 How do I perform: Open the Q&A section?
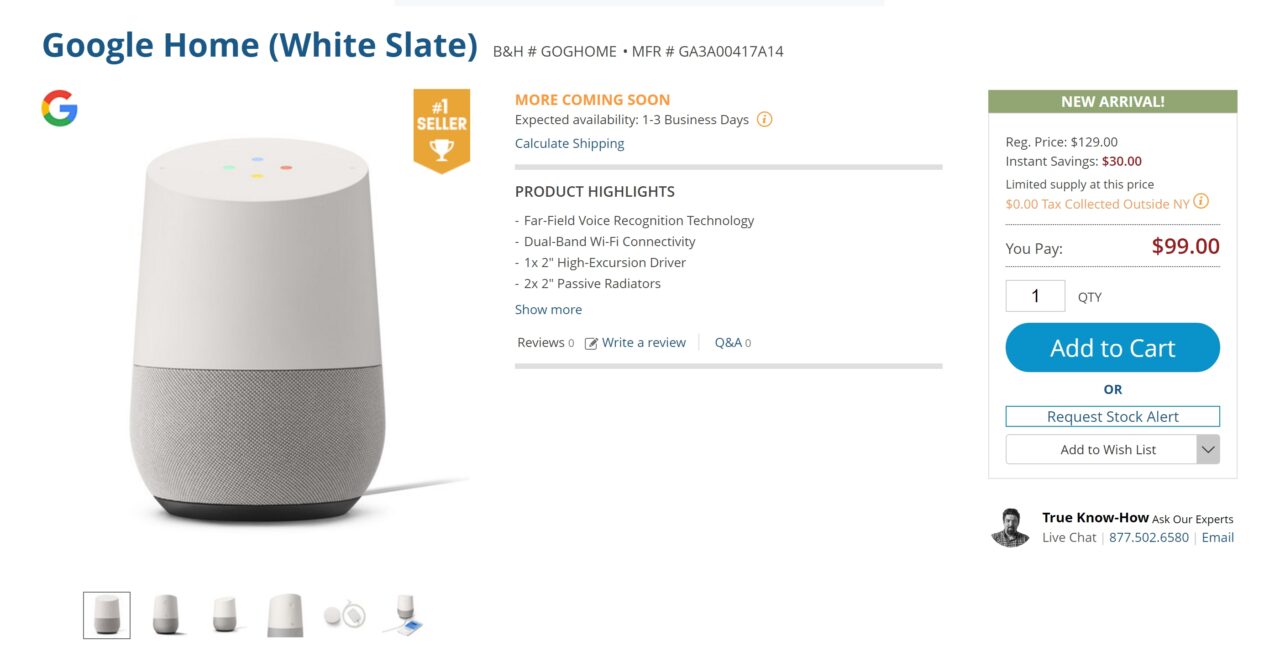728,343
